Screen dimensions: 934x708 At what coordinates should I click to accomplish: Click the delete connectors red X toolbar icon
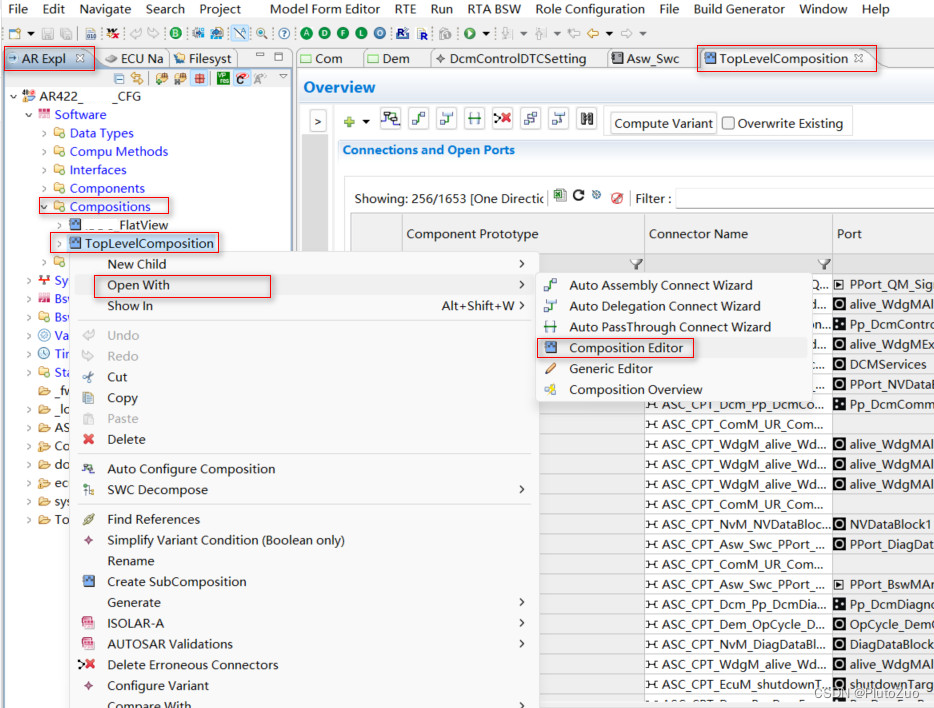pyautogui.click(x=502, y=118)
